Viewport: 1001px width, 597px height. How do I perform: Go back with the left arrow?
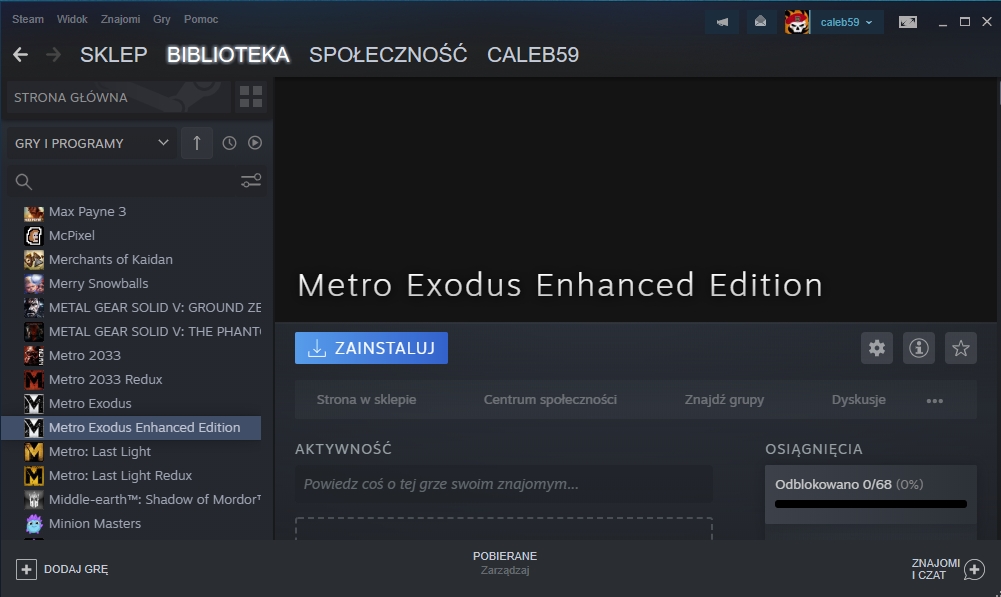tap(20, 55)
